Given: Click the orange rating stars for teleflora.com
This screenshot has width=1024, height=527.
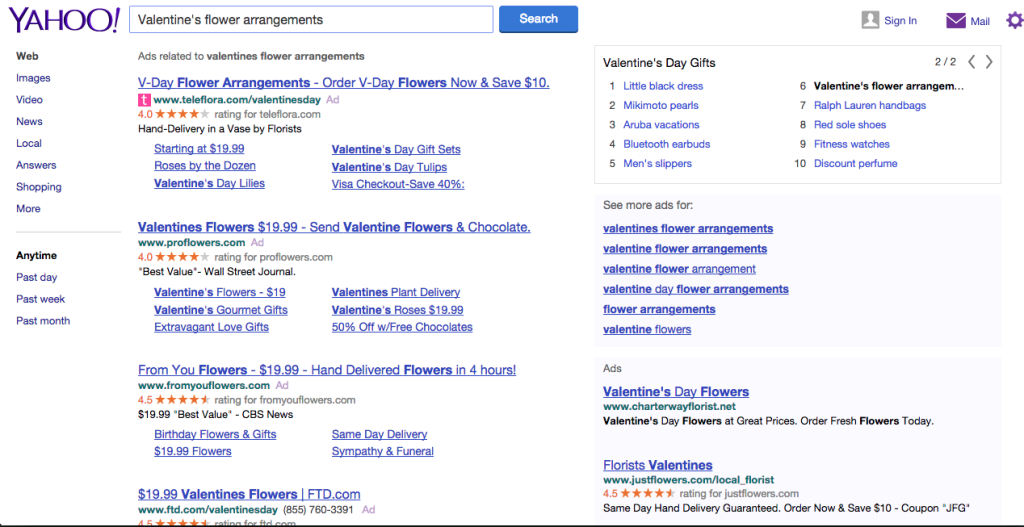Looking at the screenshot, I should 182,114.
